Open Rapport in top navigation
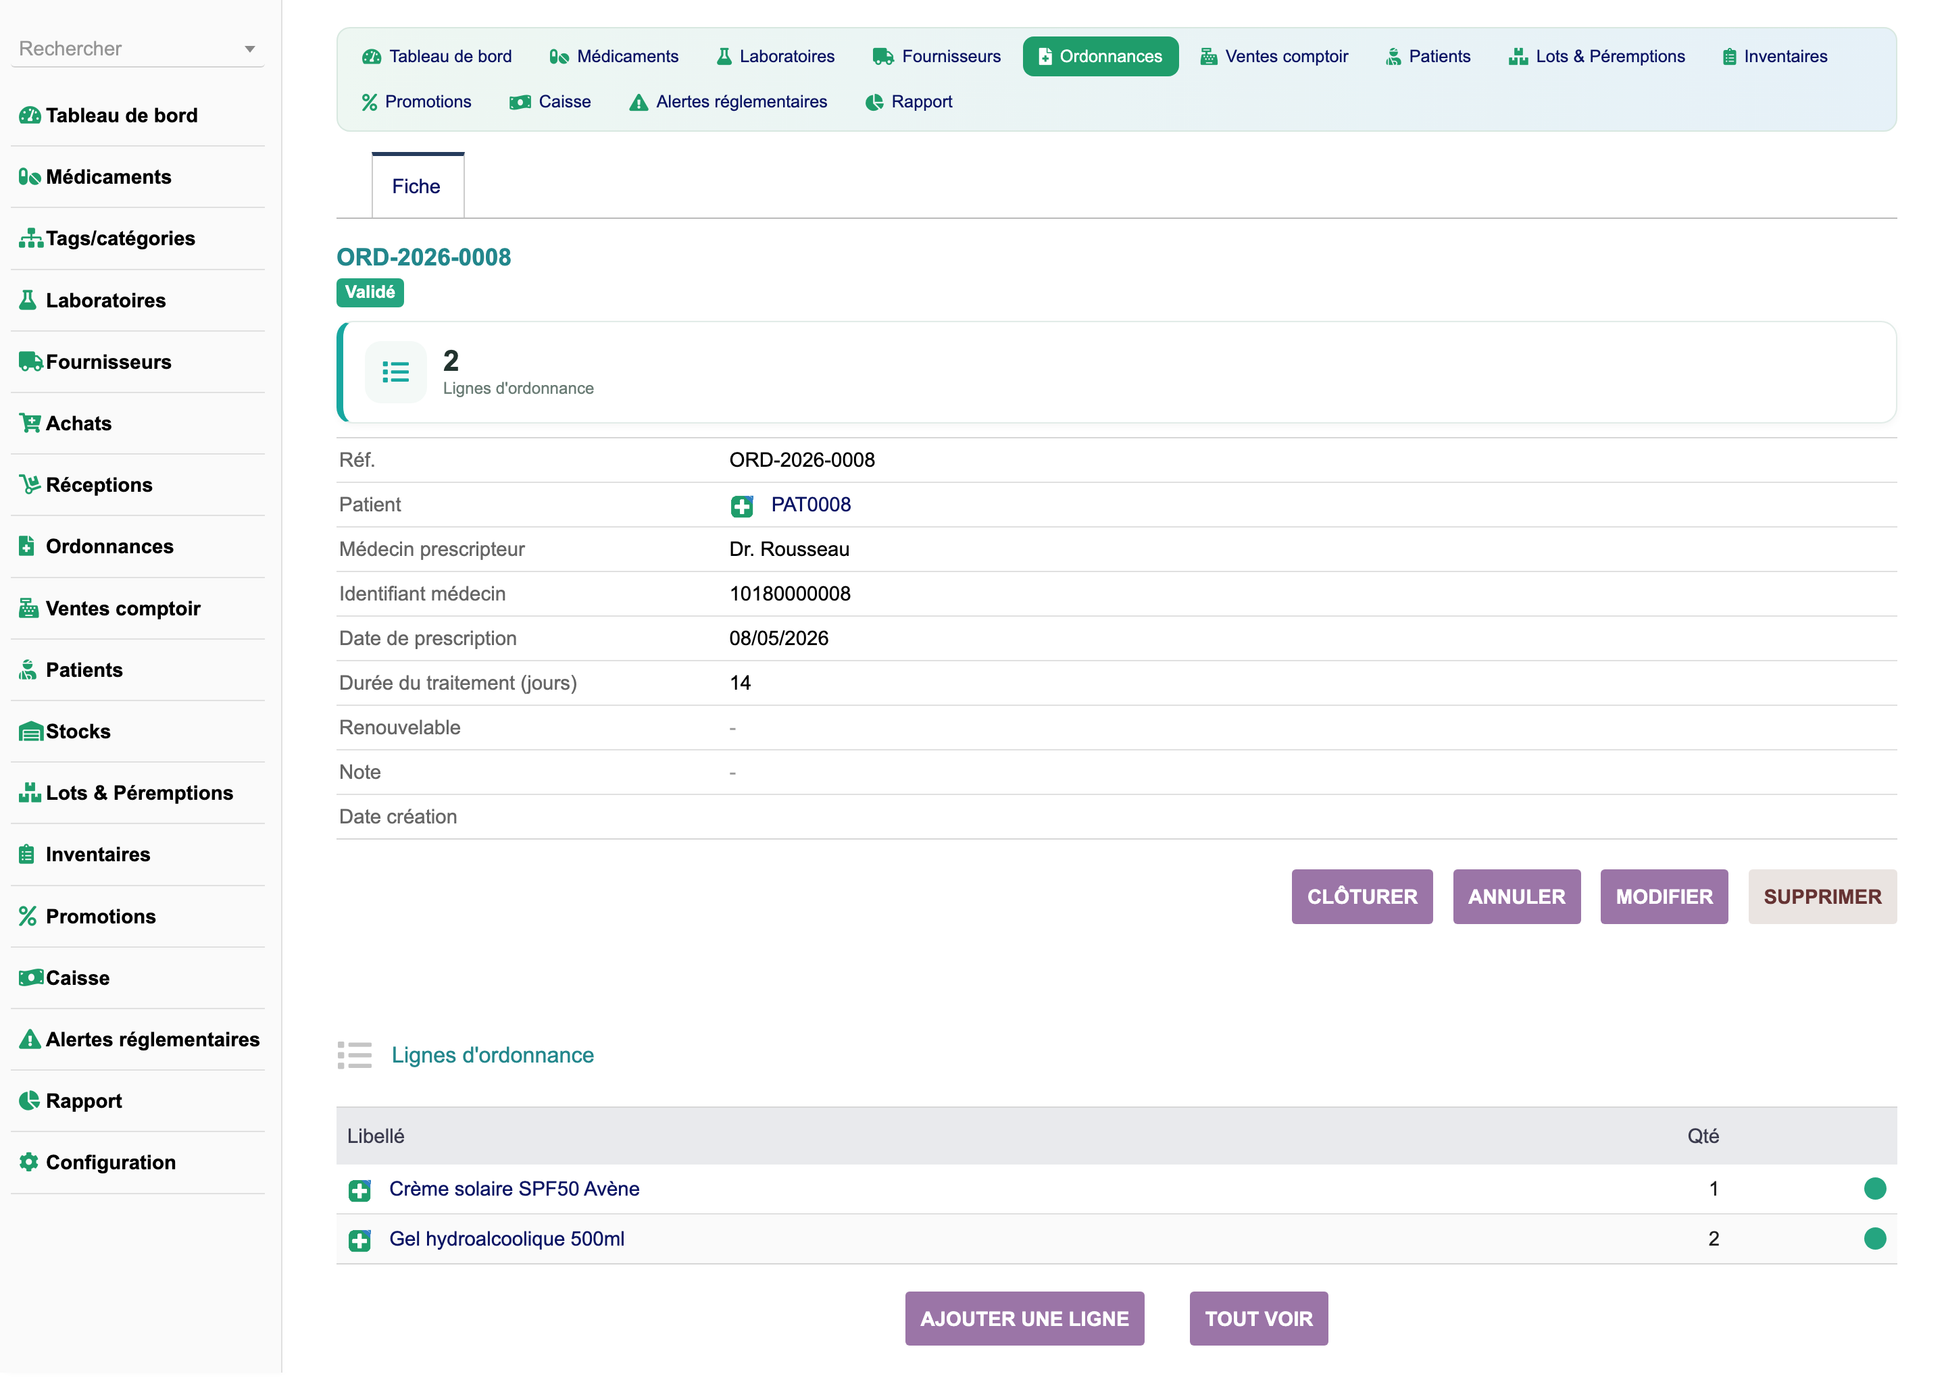This screenshot has height=1378, width=1946. [909, 102]
